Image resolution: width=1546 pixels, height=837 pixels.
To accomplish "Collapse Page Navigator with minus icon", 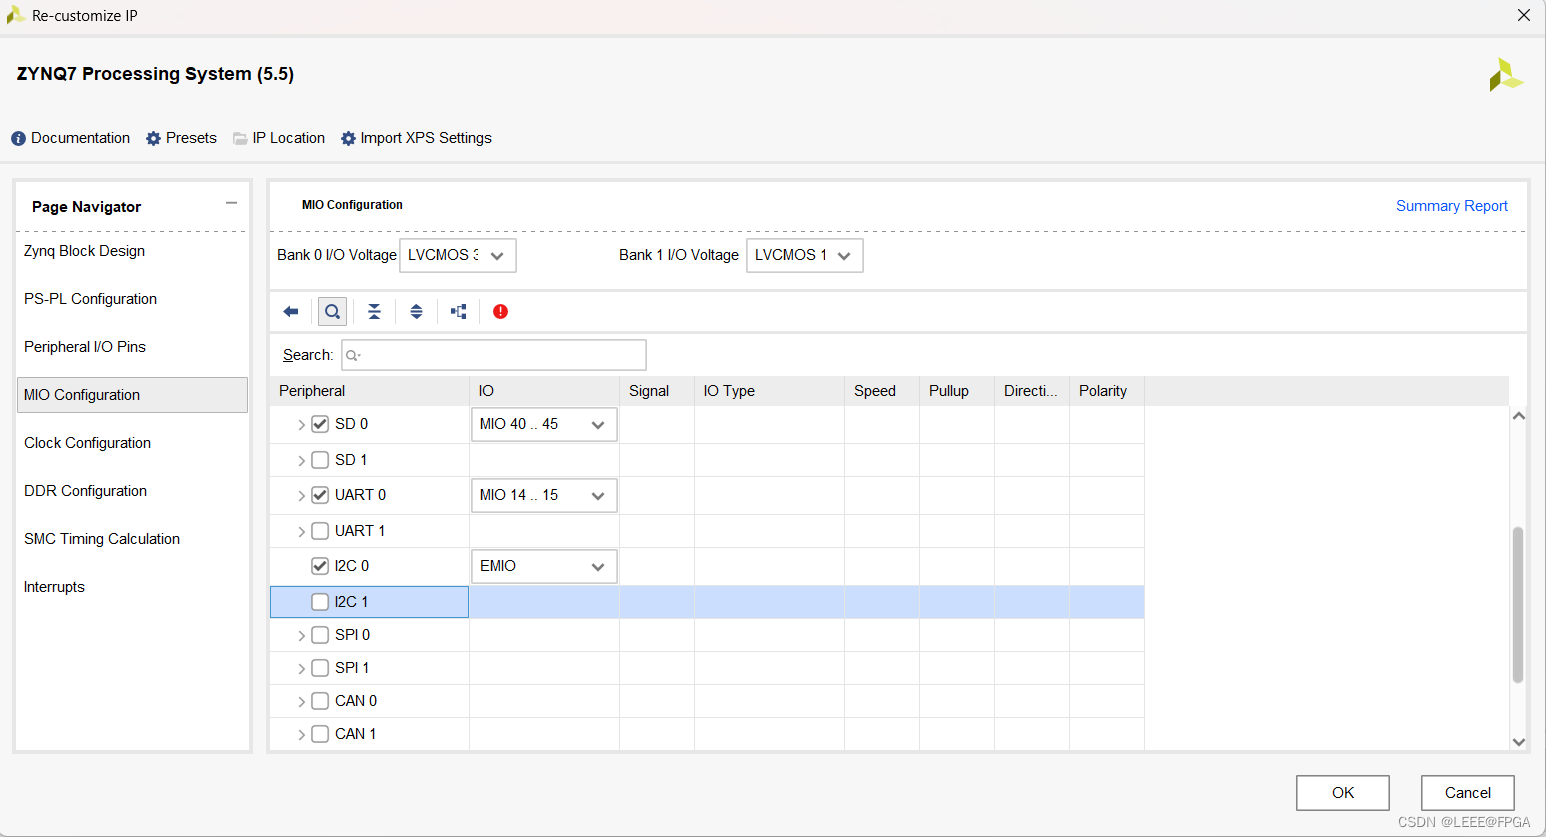I will pos(231,203).
